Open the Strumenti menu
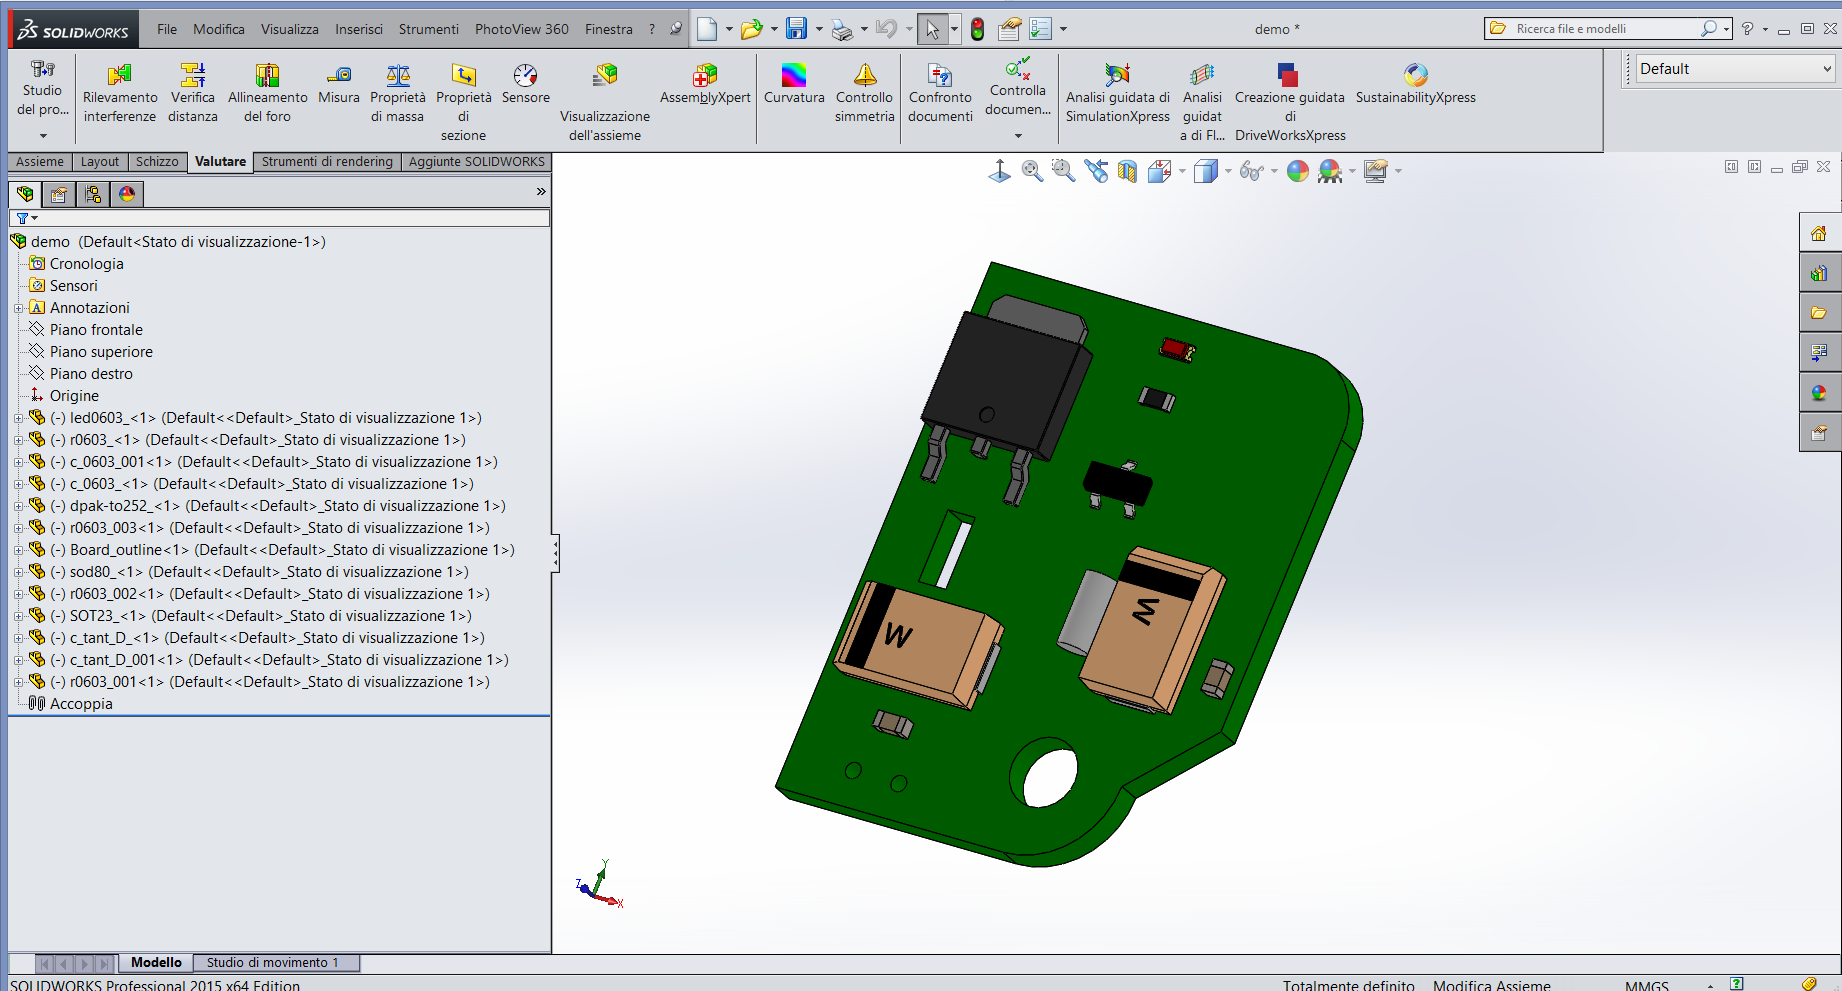Viewport: 1842px width, 991px height. coord(428,29)
